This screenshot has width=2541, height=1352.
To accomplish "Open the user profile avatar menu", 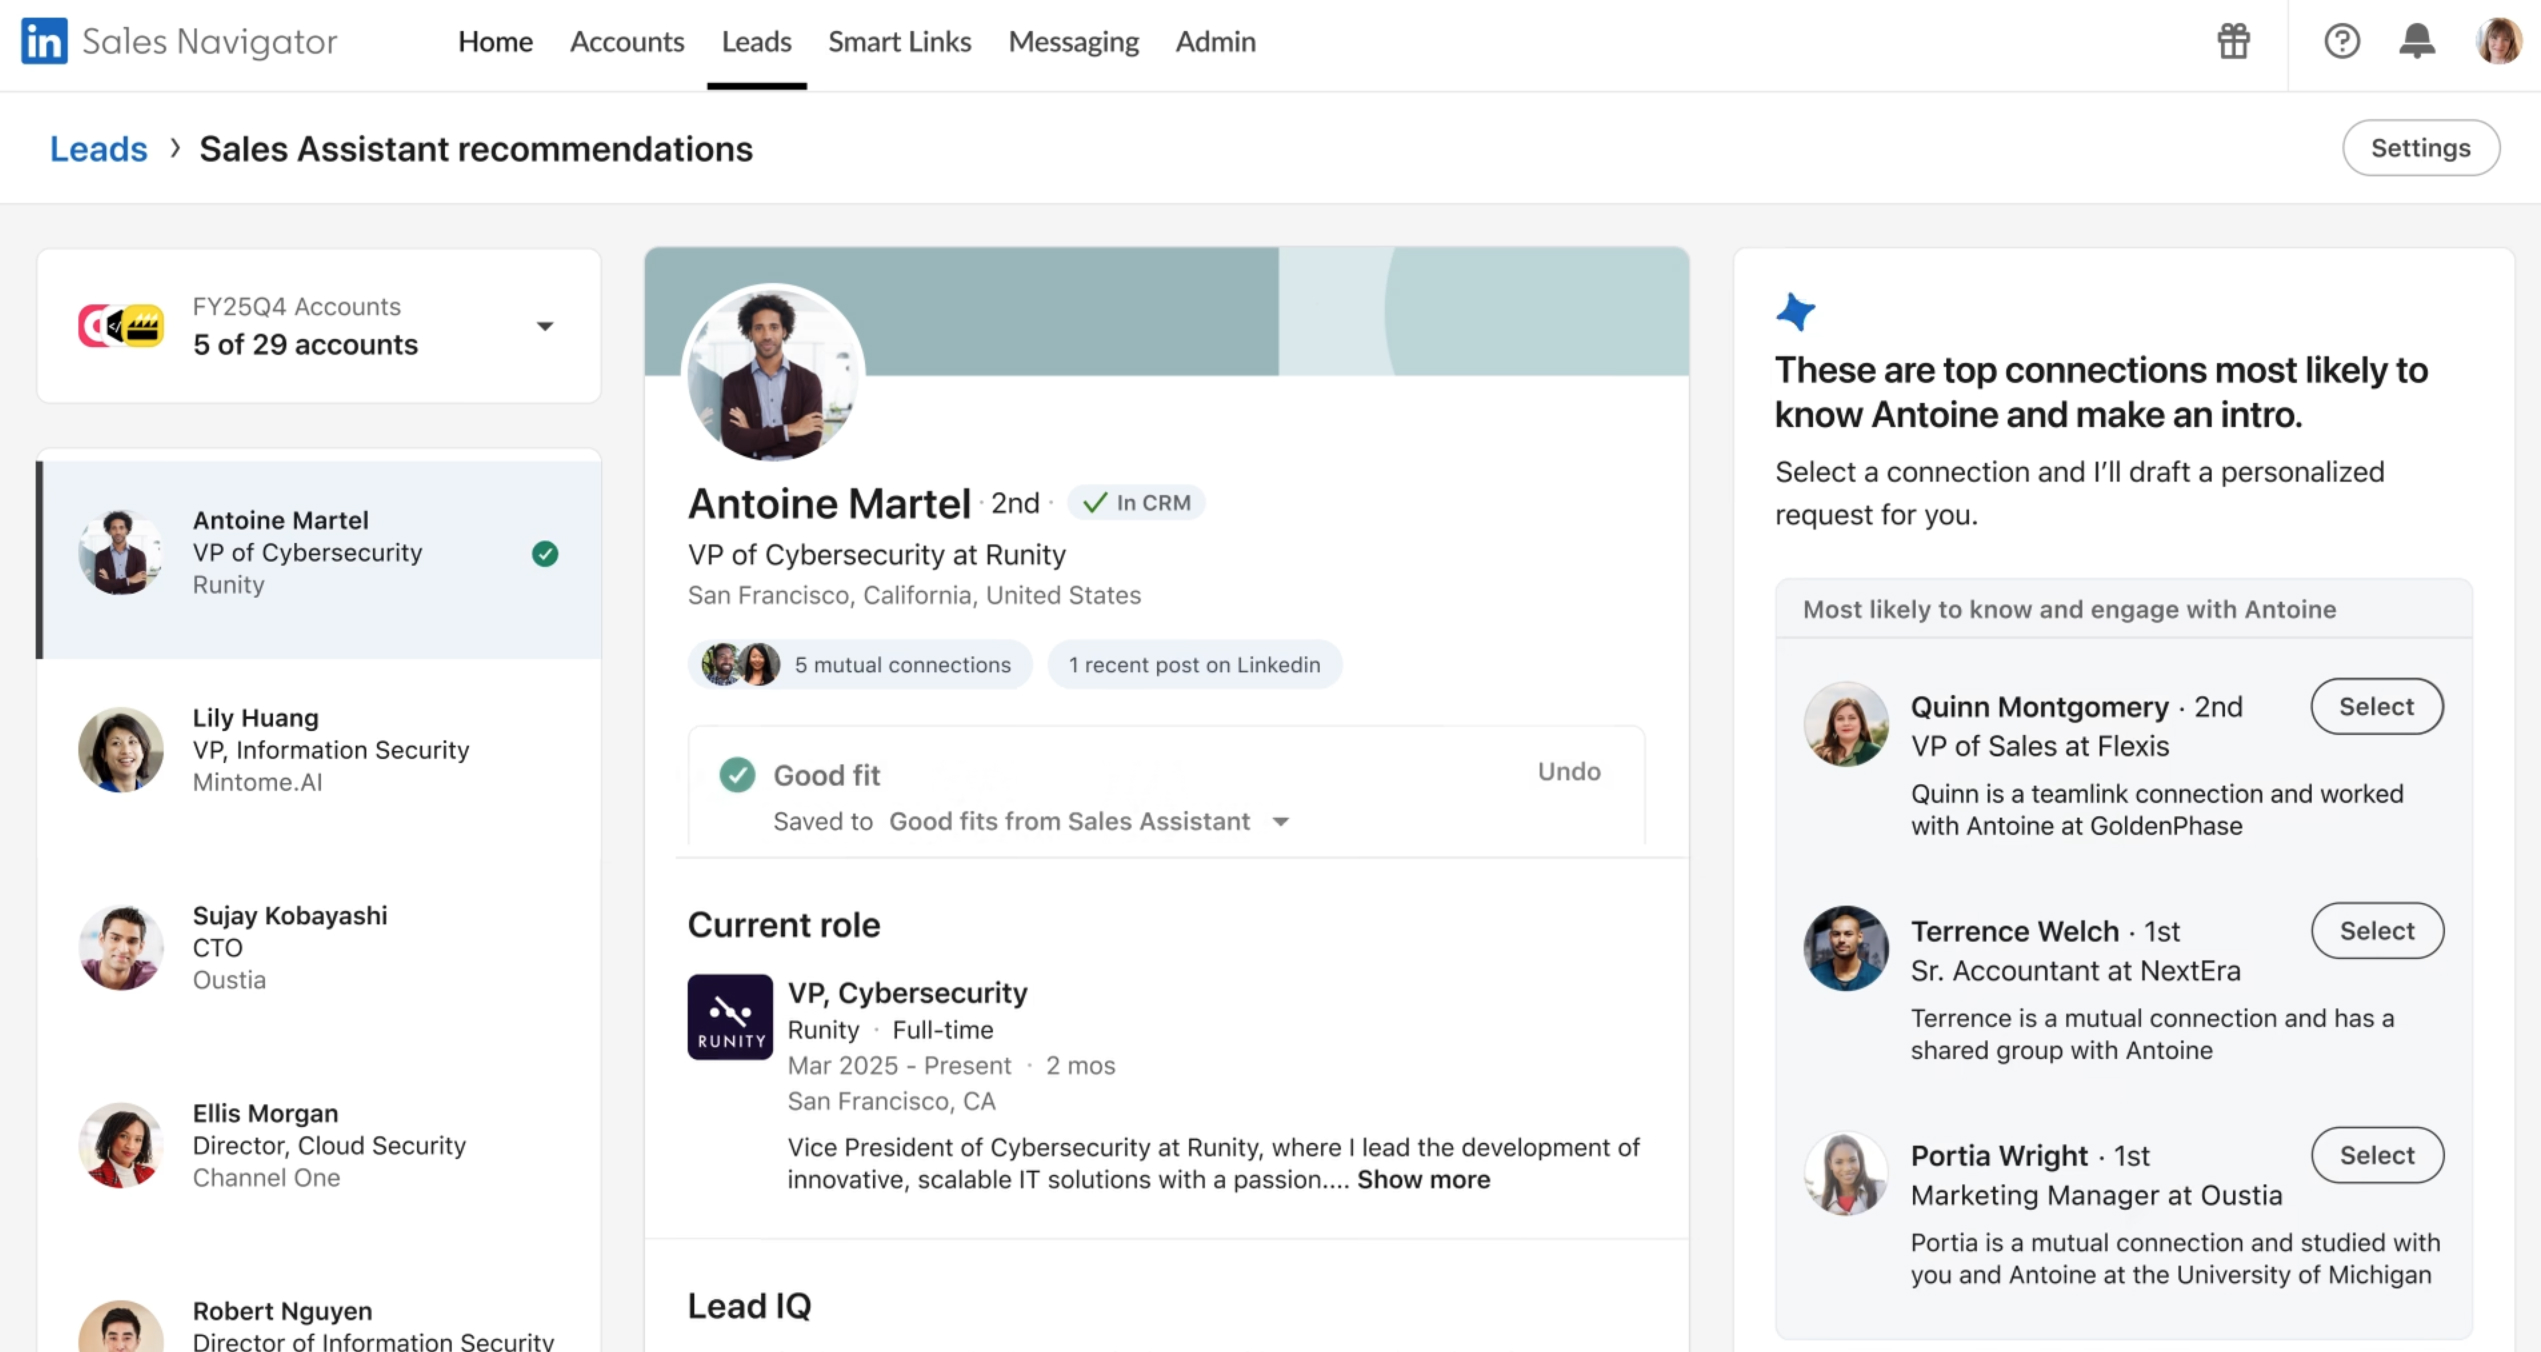I will pyautogui.click(x=2497, y=41).
